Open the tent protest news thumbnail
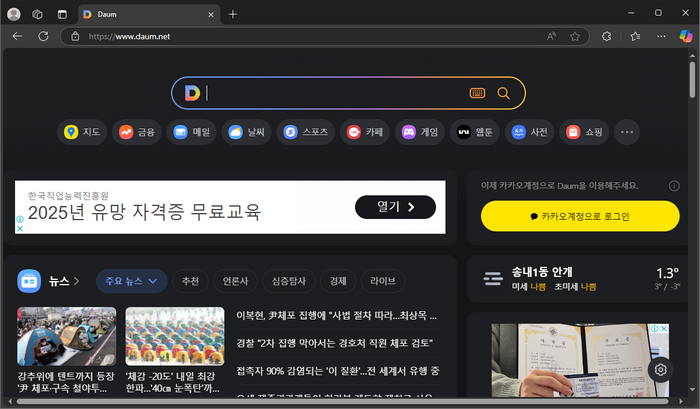 (x=67, y=336)
